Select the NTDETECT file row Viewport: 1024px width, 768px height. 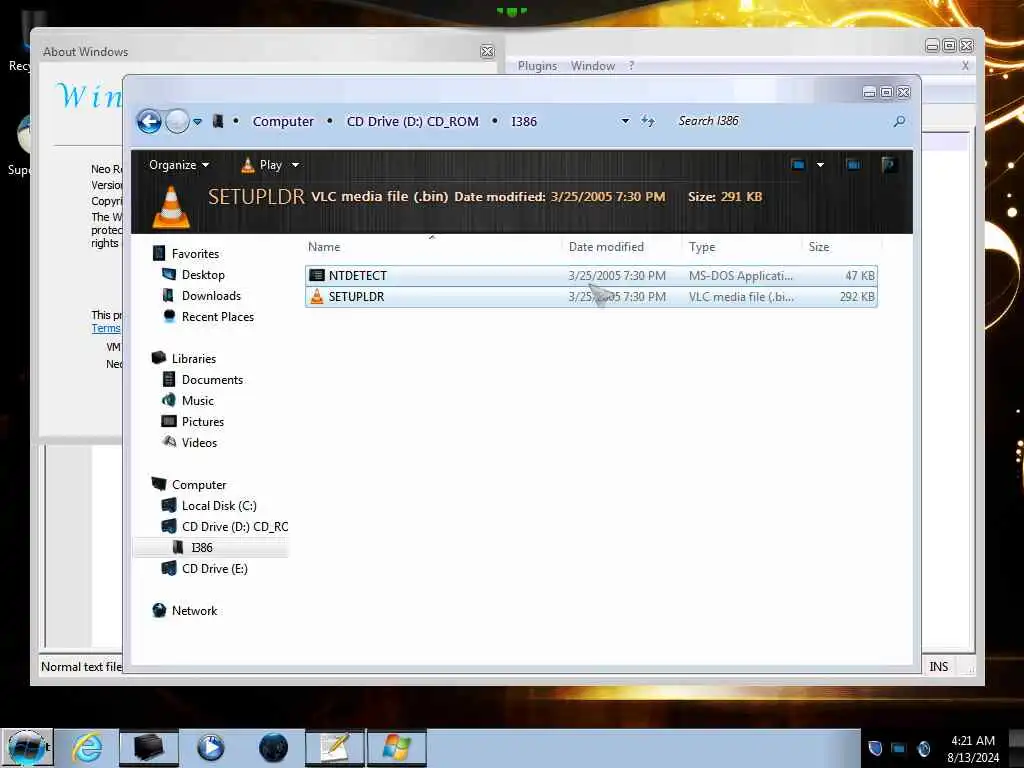click(591, 276)
